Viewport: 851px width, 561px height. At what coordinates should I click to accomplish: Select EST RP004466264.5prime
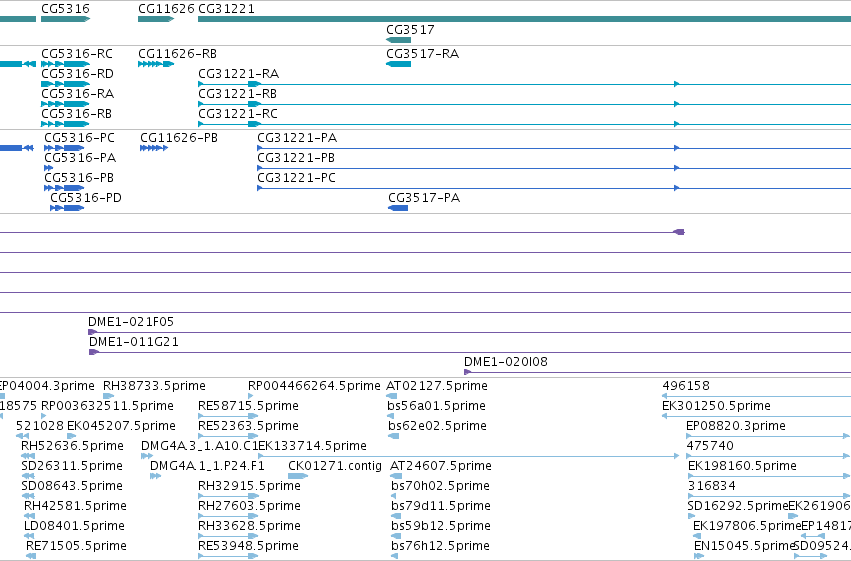click(314, 386)
